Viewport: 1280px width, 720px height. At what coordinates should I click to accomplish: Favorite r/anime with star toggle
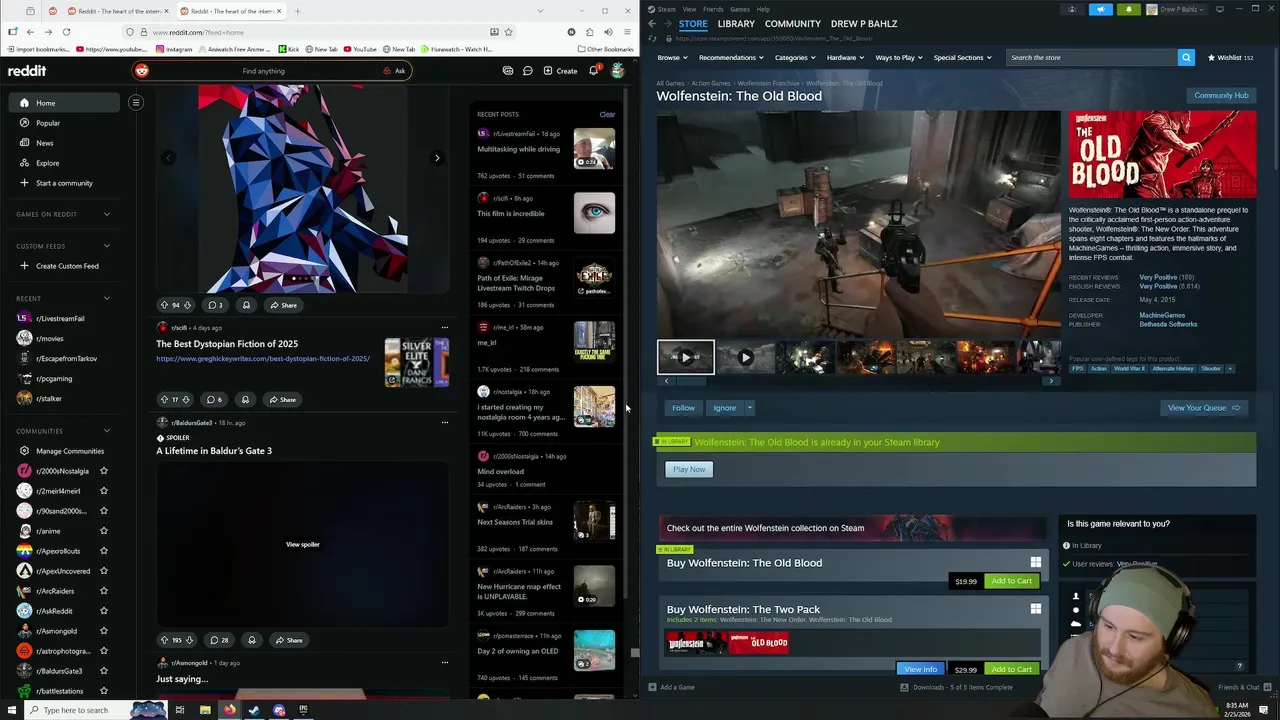click(104, 531)
